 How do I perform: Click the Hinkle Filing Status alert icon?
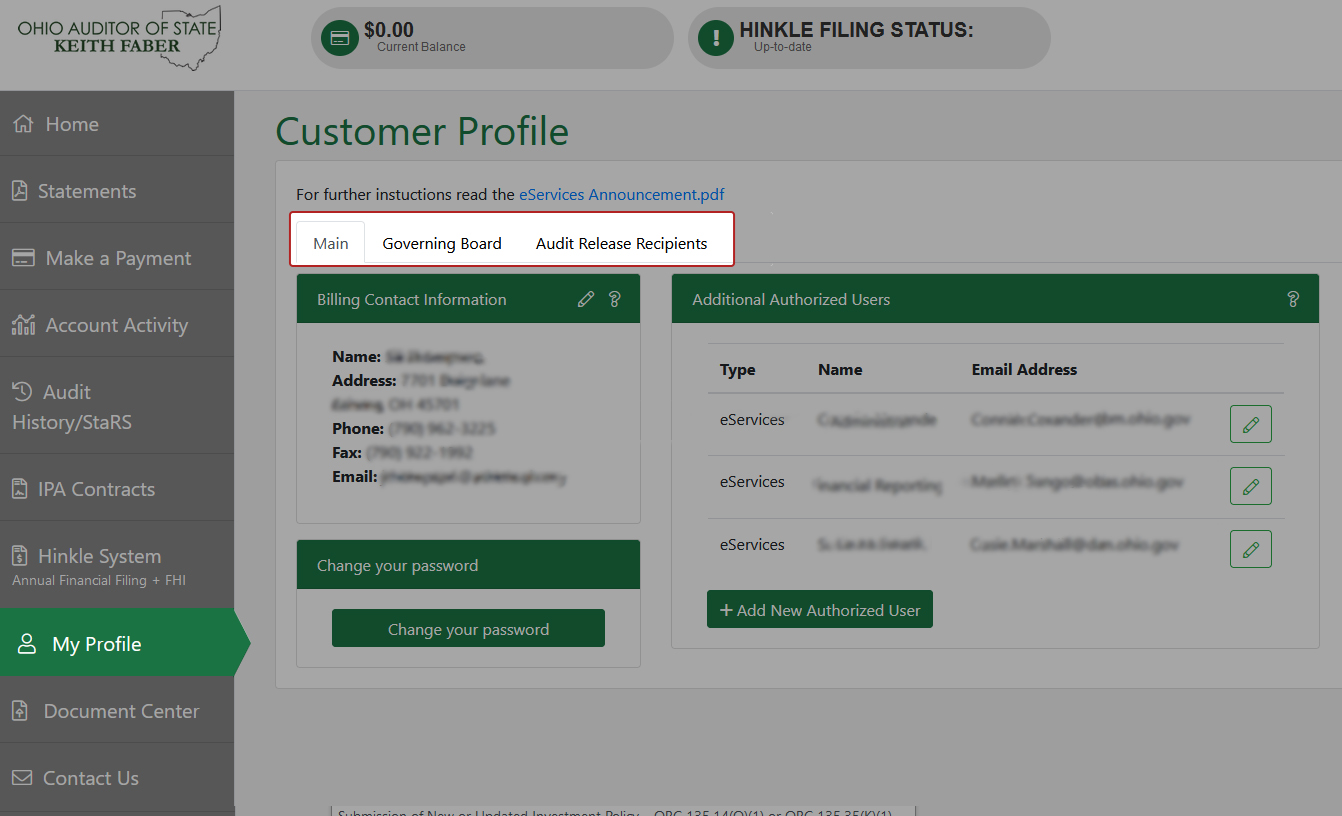[716, 38]
